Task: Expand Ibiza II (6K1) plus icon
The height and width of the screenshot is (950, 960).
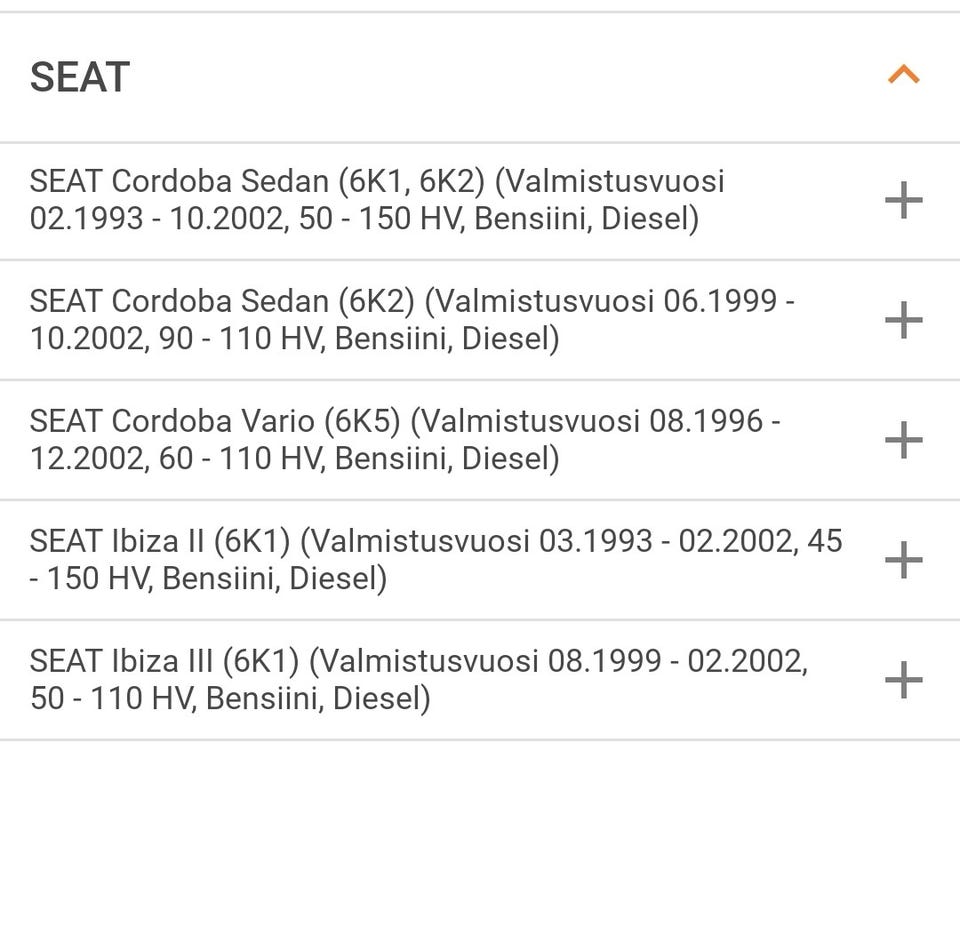Action: 903,560
